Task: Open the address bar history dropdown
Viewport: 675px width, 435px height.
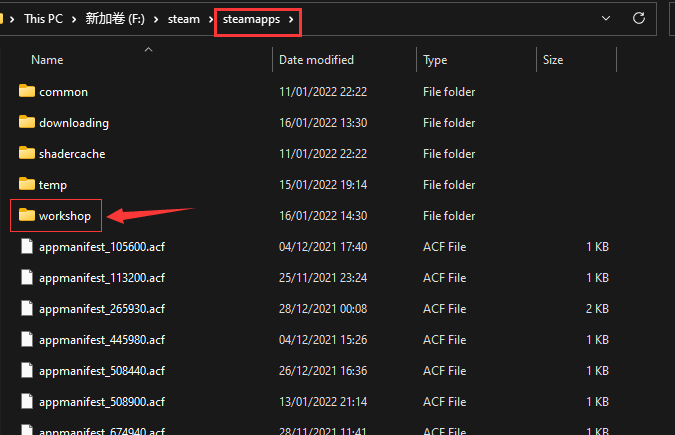Action: point(606,19)
